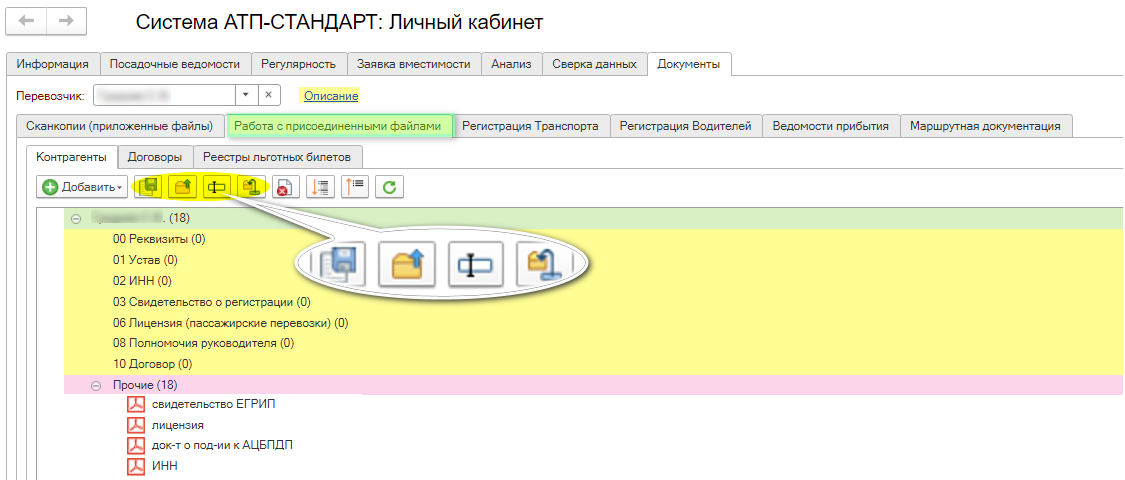
Task: Collapse the top-level contractor node (18)
Action: [x=76, y=218]
